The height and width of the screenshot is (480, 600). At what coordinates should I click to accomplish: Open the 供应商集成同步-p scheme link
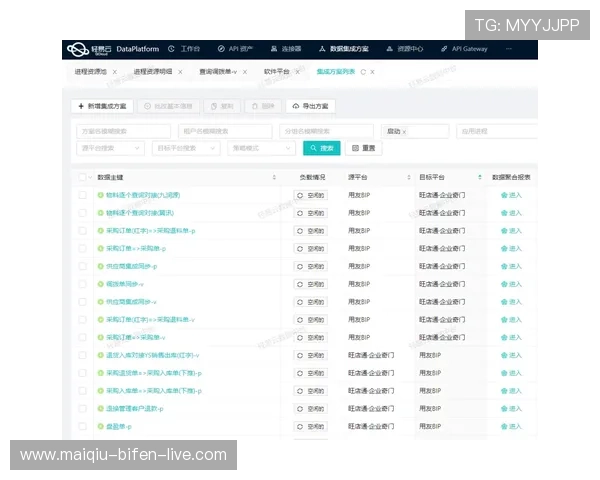coord(131,266)
